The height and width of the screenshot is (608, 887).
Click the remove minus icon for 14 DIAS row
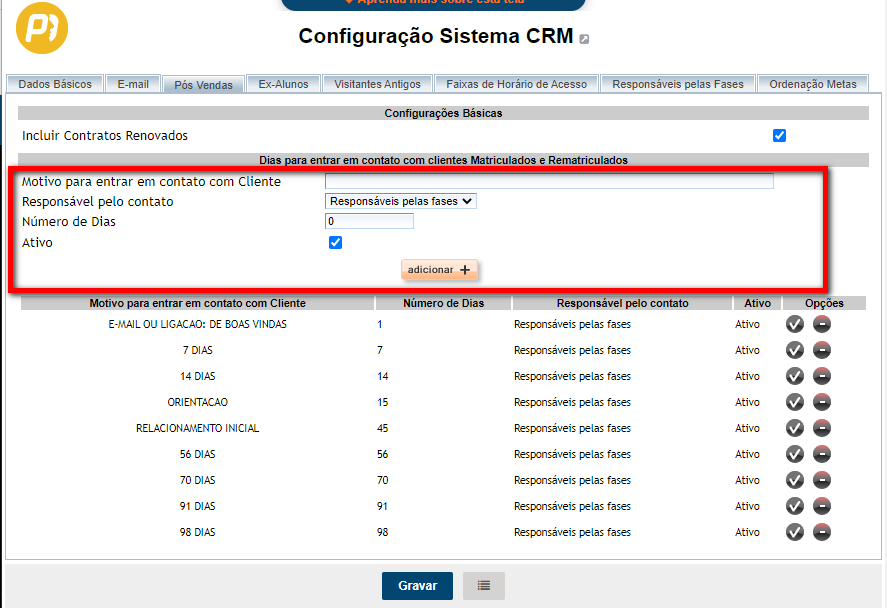pyautogui.click(x=822, y=376)
